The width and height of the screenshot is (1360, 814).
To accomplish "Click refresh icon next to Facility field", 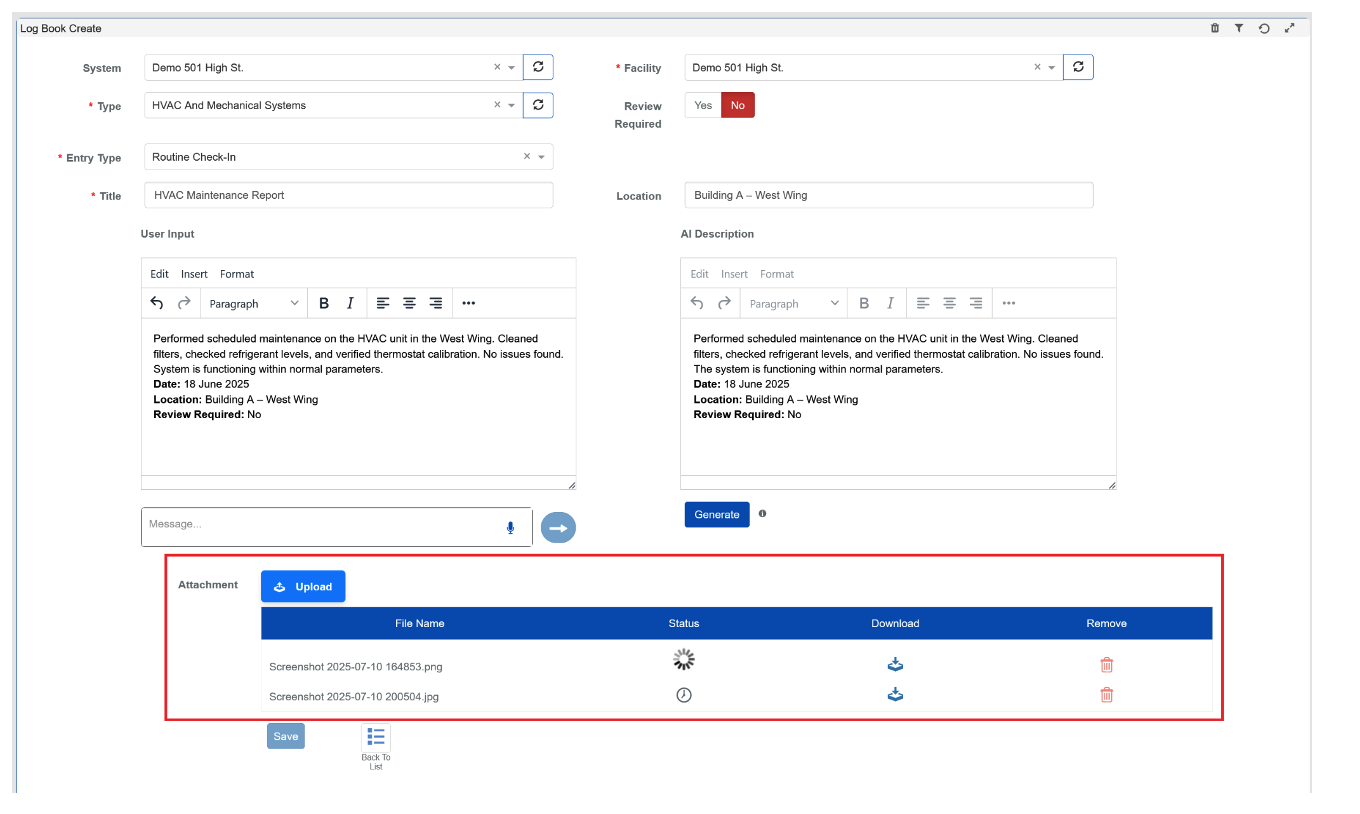I will coord(1078,67).
